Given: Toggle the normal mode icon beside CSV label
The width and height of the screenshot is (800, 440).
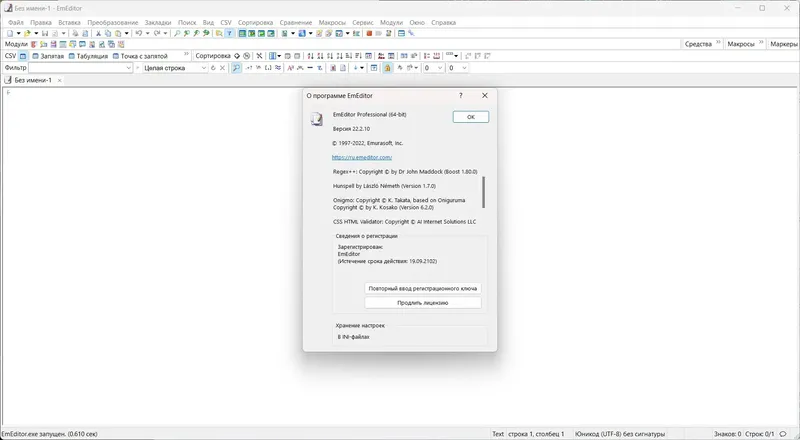Looking at the screenshot, I should [23, 56].
